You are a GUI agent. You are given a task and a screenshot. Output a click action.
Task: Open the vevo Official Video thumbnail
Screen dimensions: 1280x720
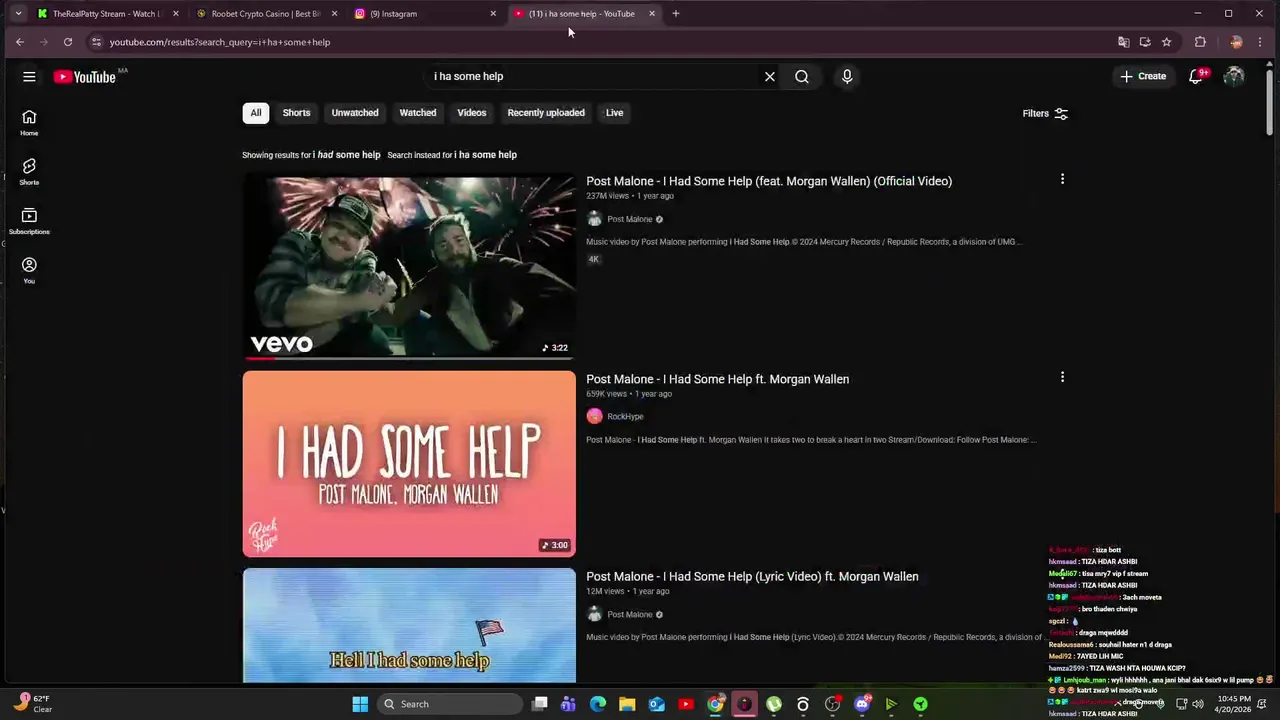409,267
